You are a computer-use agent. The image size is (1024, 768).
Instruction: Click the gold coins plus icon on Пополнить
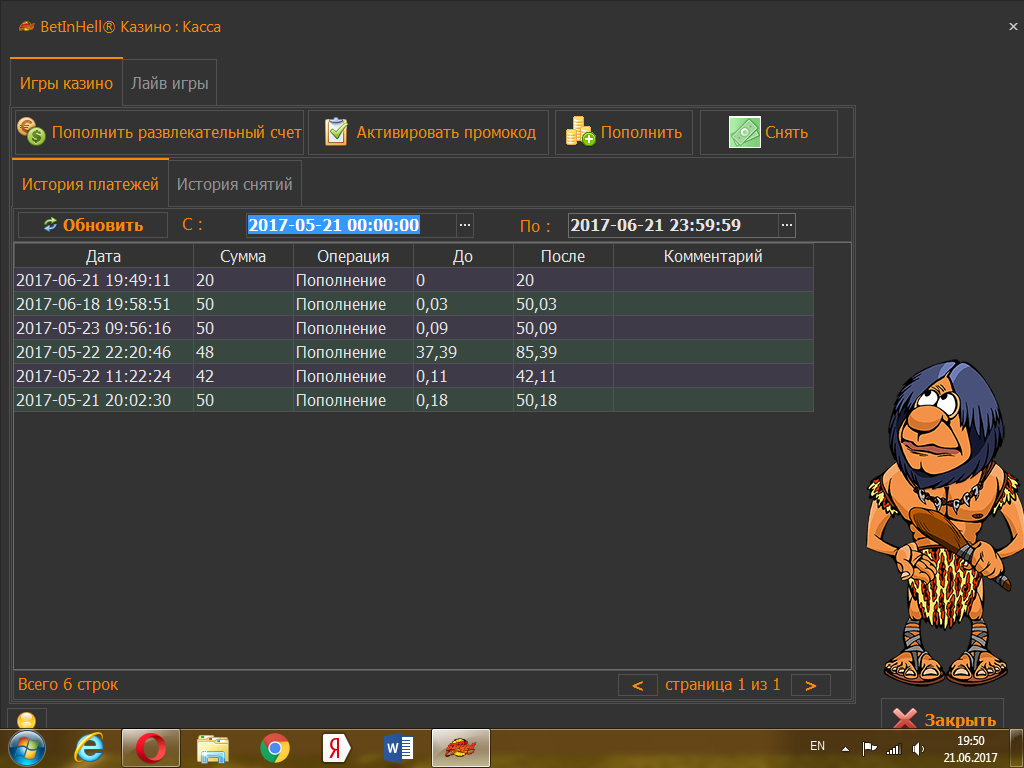580,131
